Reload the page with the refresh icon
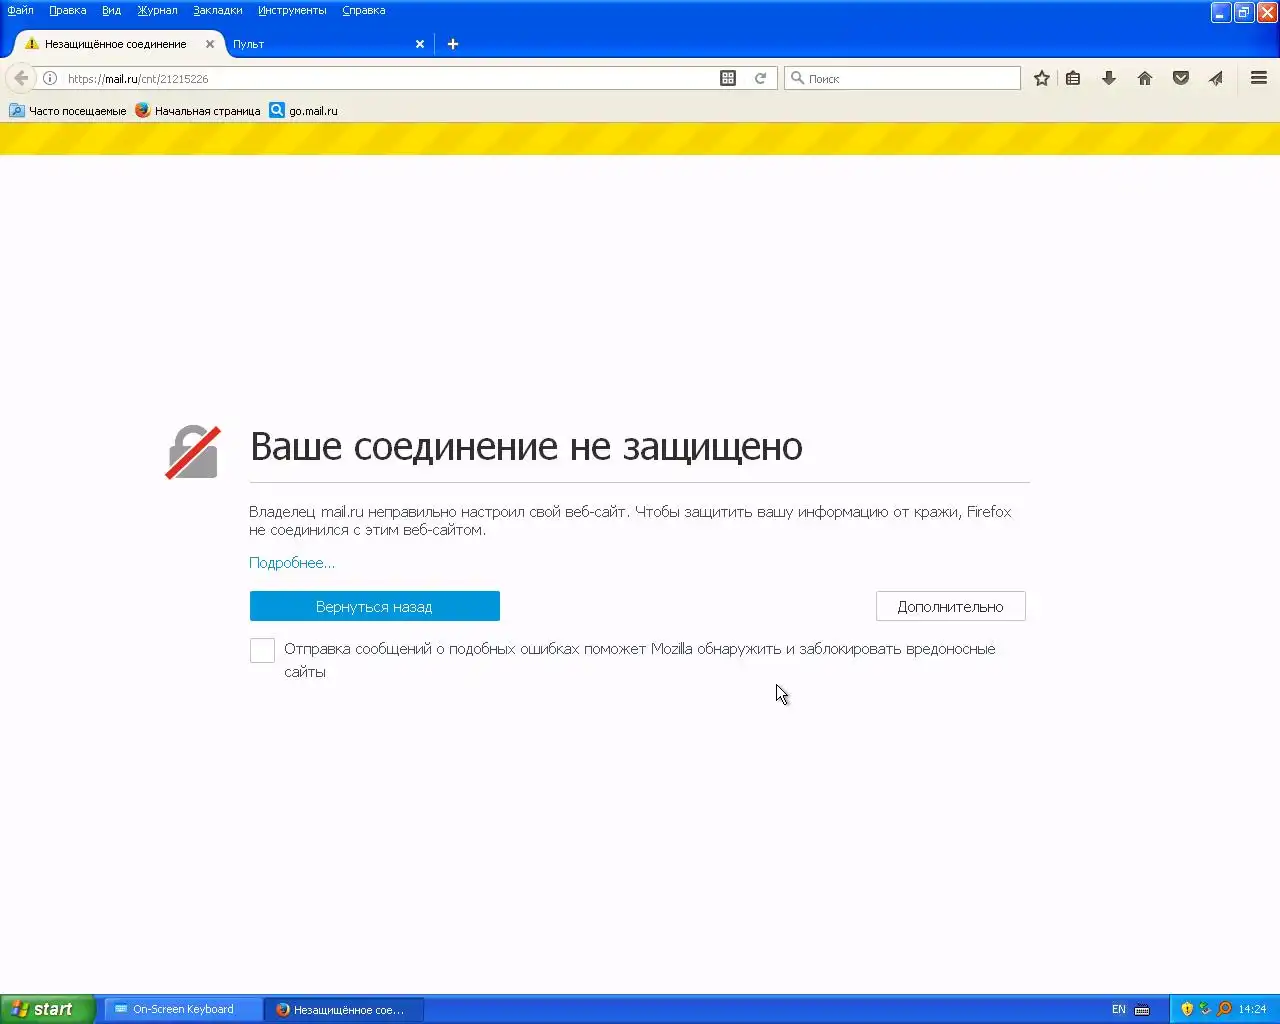The width and height of the screenshot is (1280, 1024). (x=760, y=78)
